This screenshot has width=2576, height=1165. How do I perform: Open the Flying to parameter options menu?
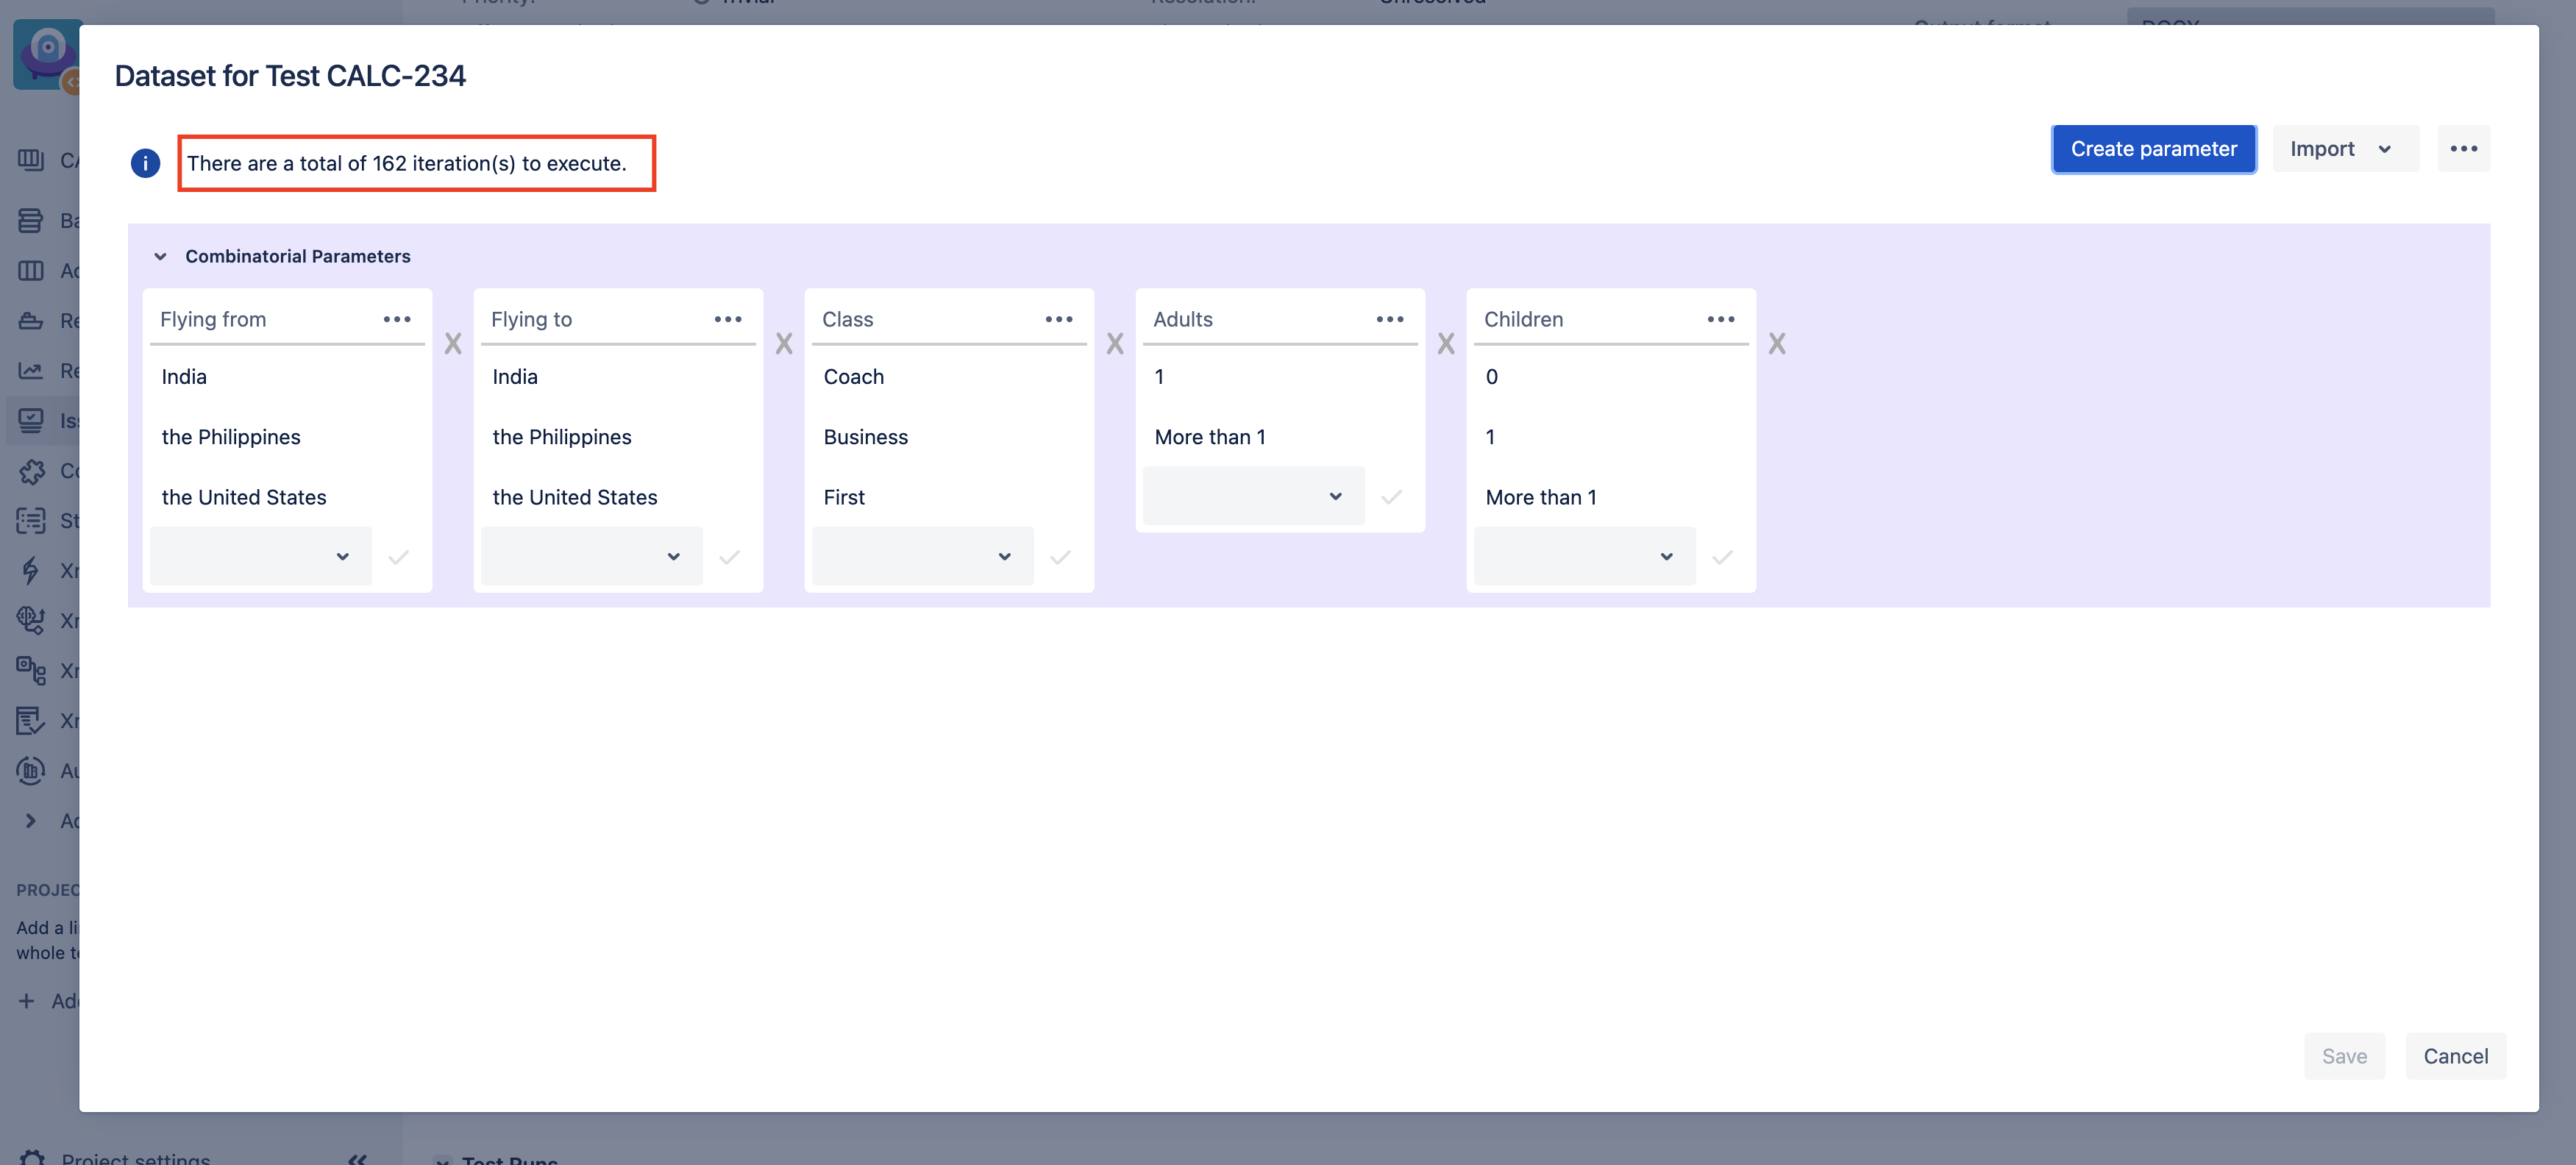click(728, 319)
